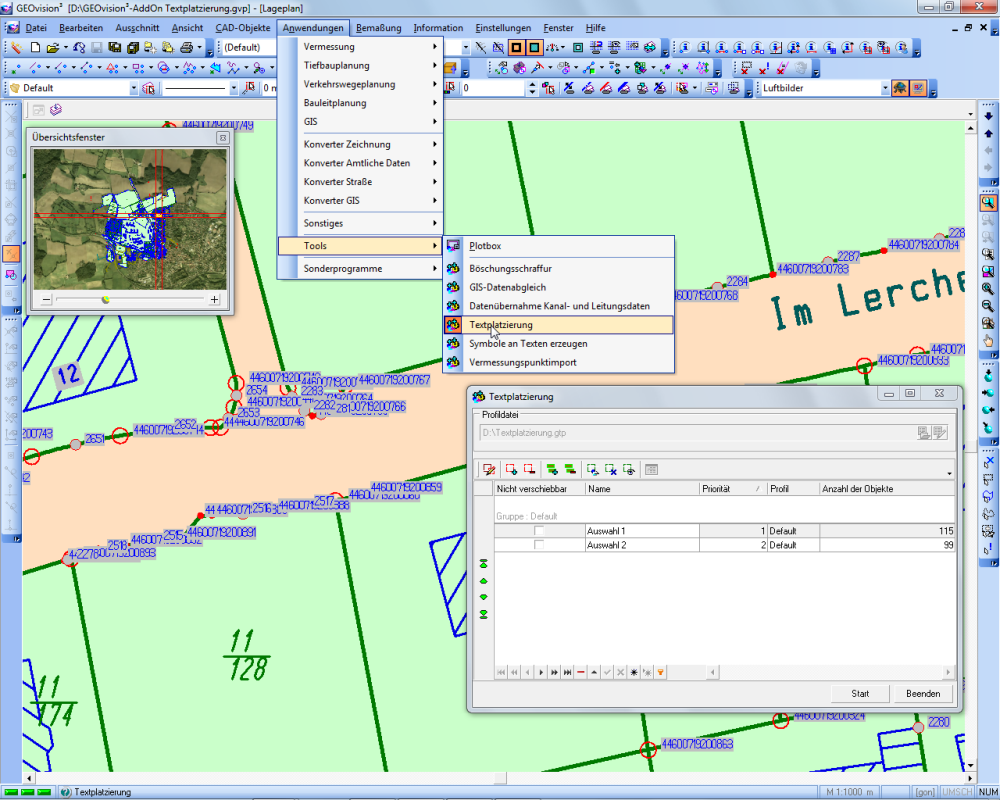Toggle the teal square snap button in toolbar

pyautogui.click(x=534, y=47)
